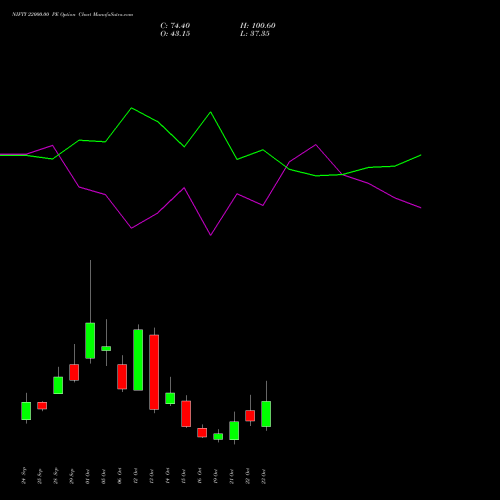Select the 29 Sep date label
Viewport: 500px width, 500px height.
coord(72,476)
